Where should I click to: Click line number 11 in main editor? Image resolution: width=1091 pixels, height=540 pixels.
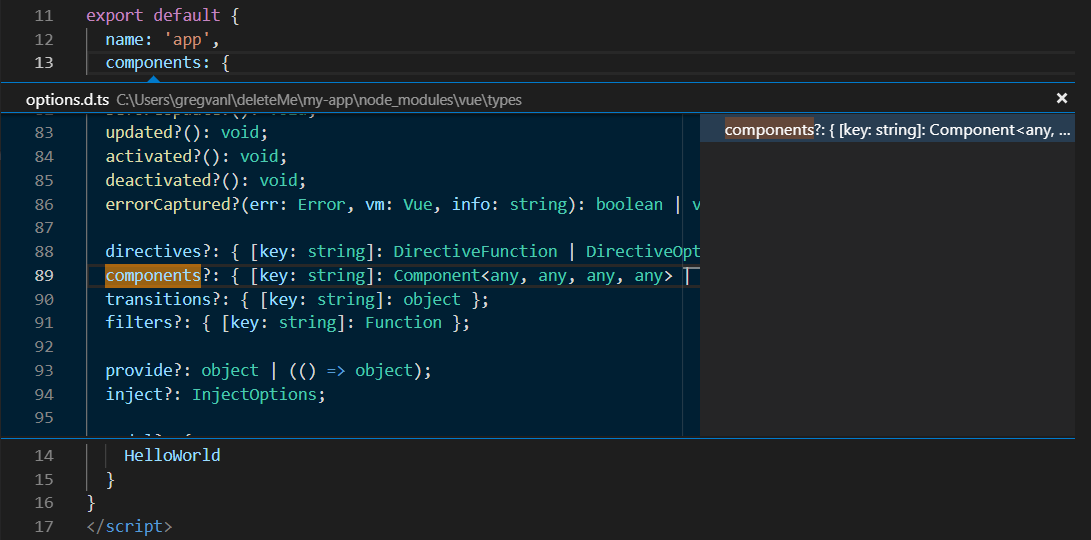tap(44, 15)
